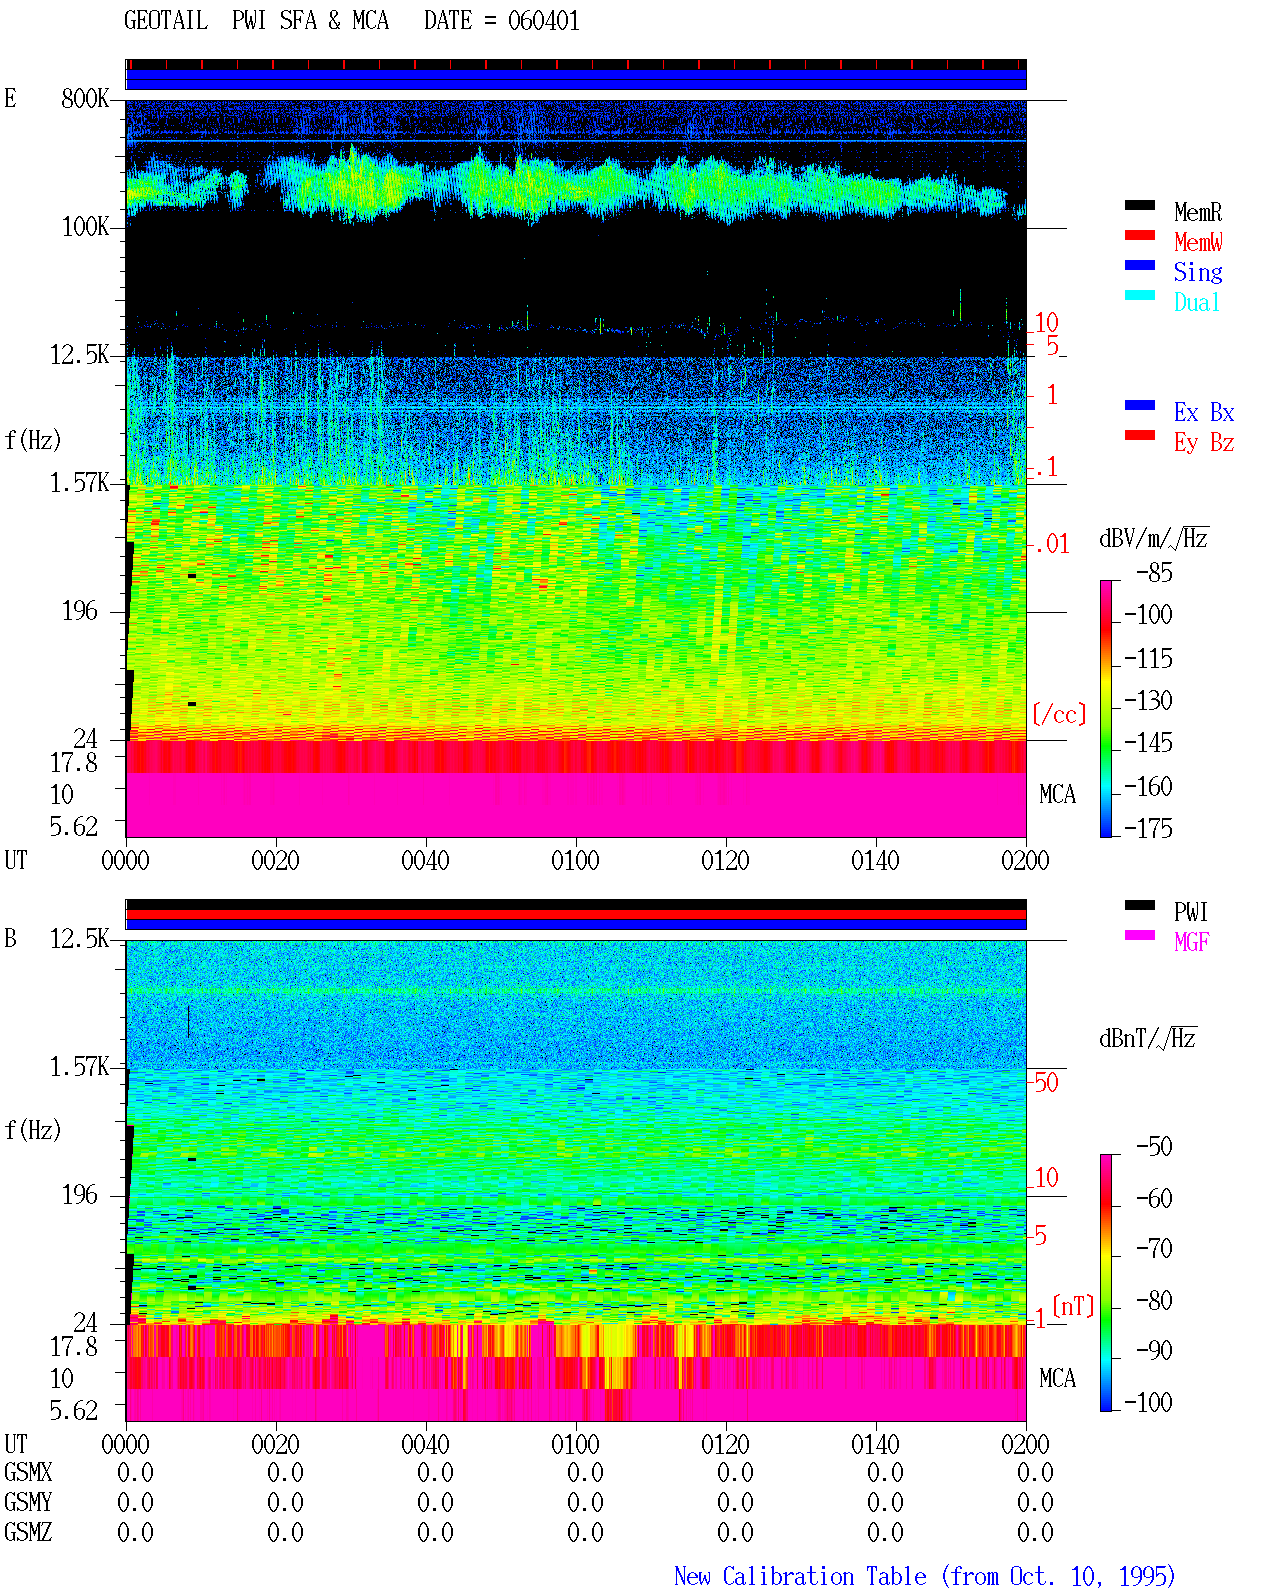Click the 'DATE = 060401' text
Viewport: 1280px width, 1593px height.
coord(502,21)
